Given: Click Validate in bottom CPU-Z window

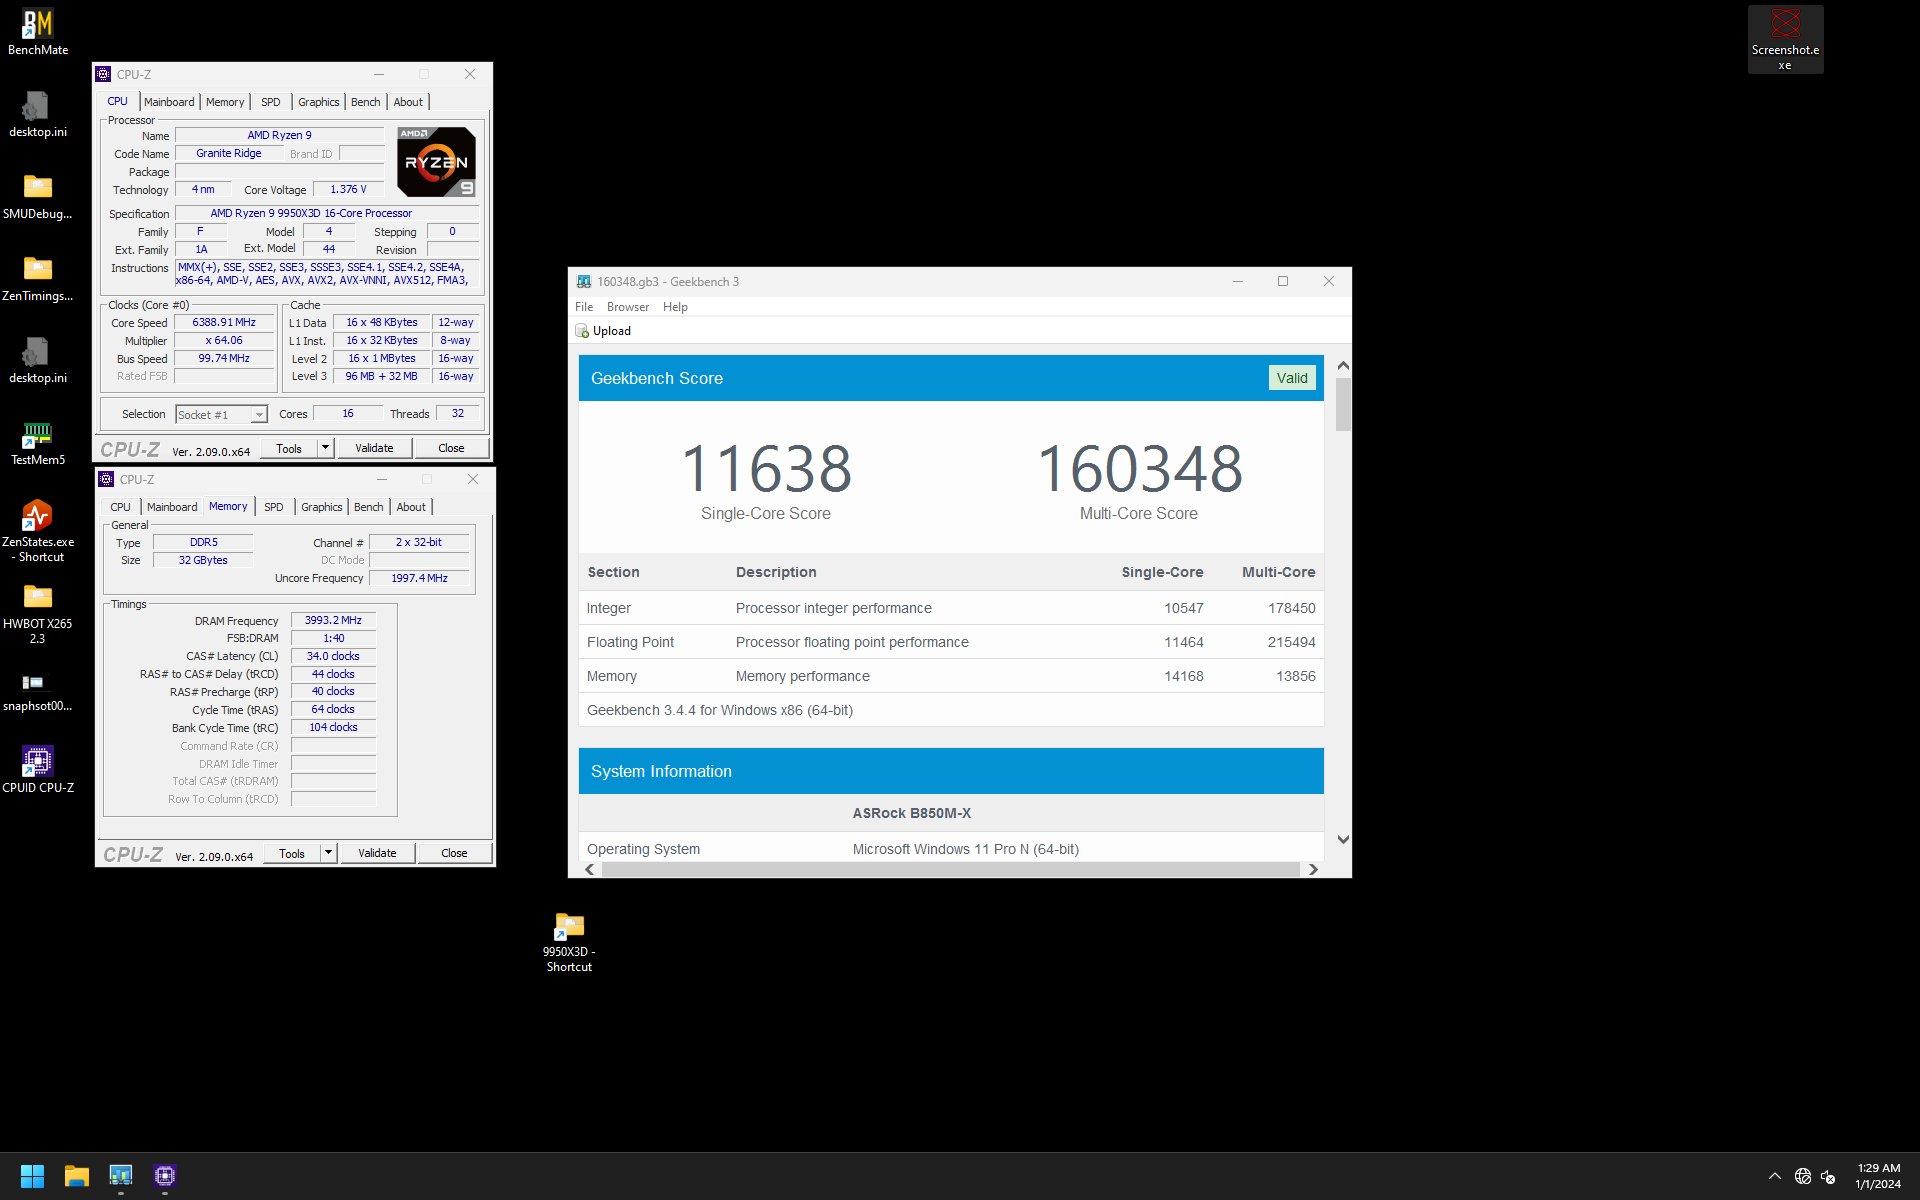Looking at the screenshot, I should coord(377,853).
